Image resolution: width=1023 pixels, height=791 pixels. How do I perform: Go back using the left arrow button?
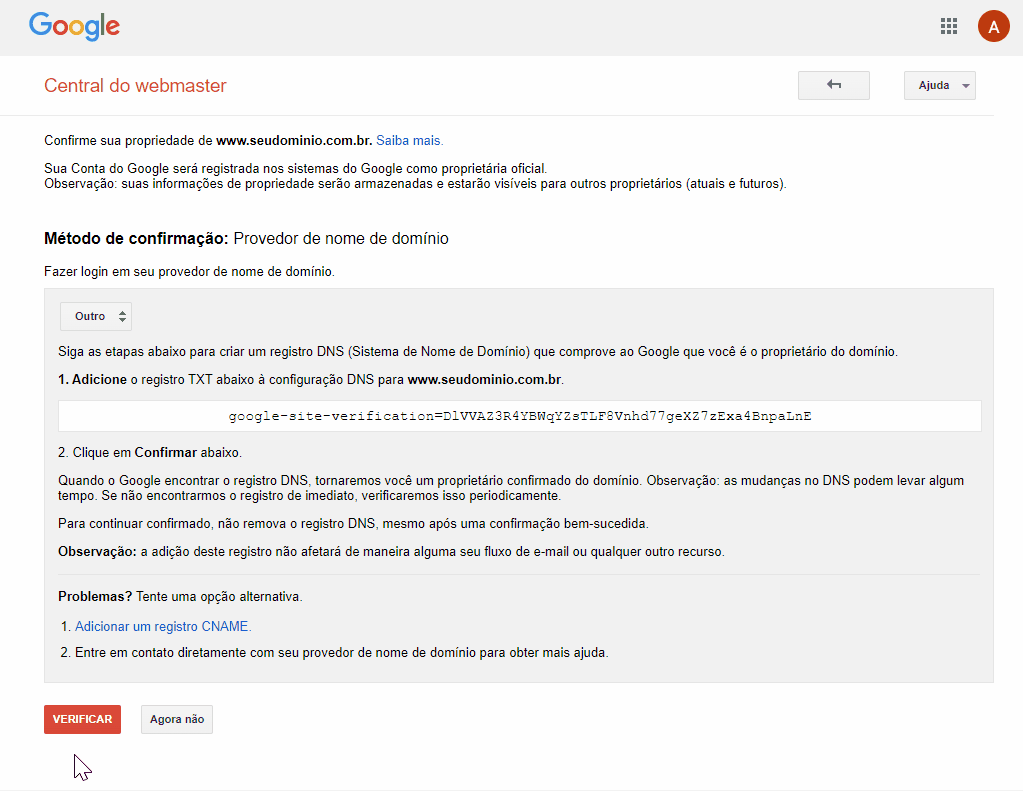(834, 85)
